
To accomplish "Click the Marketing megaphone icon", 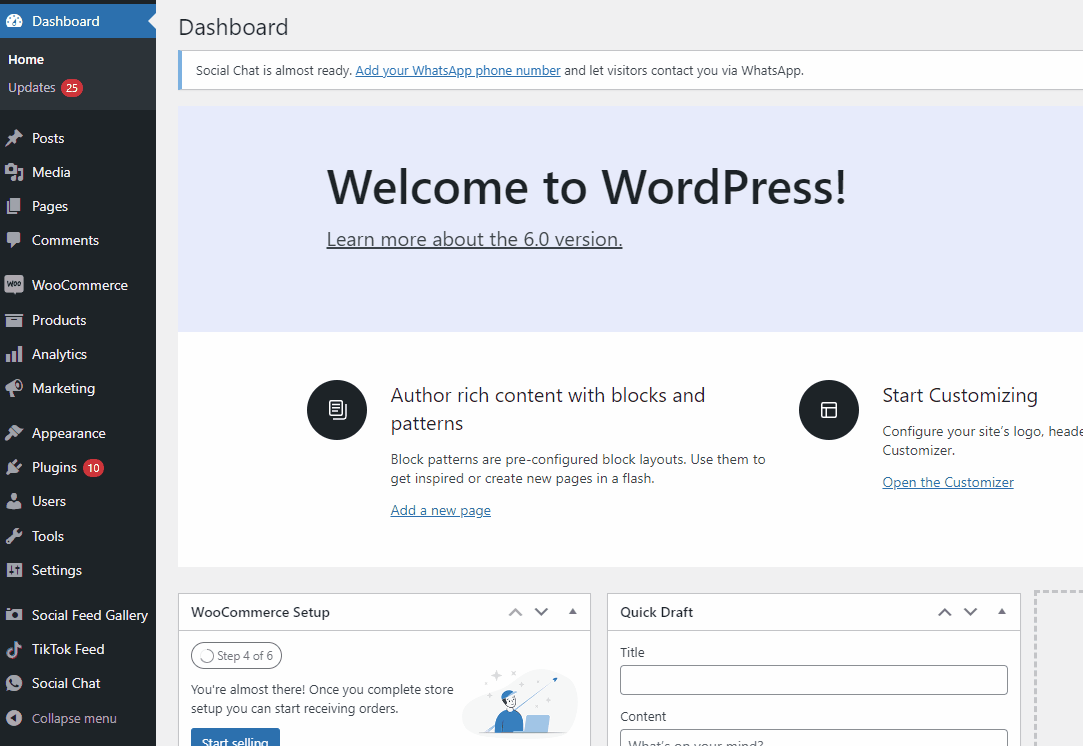I will (14, 388).
